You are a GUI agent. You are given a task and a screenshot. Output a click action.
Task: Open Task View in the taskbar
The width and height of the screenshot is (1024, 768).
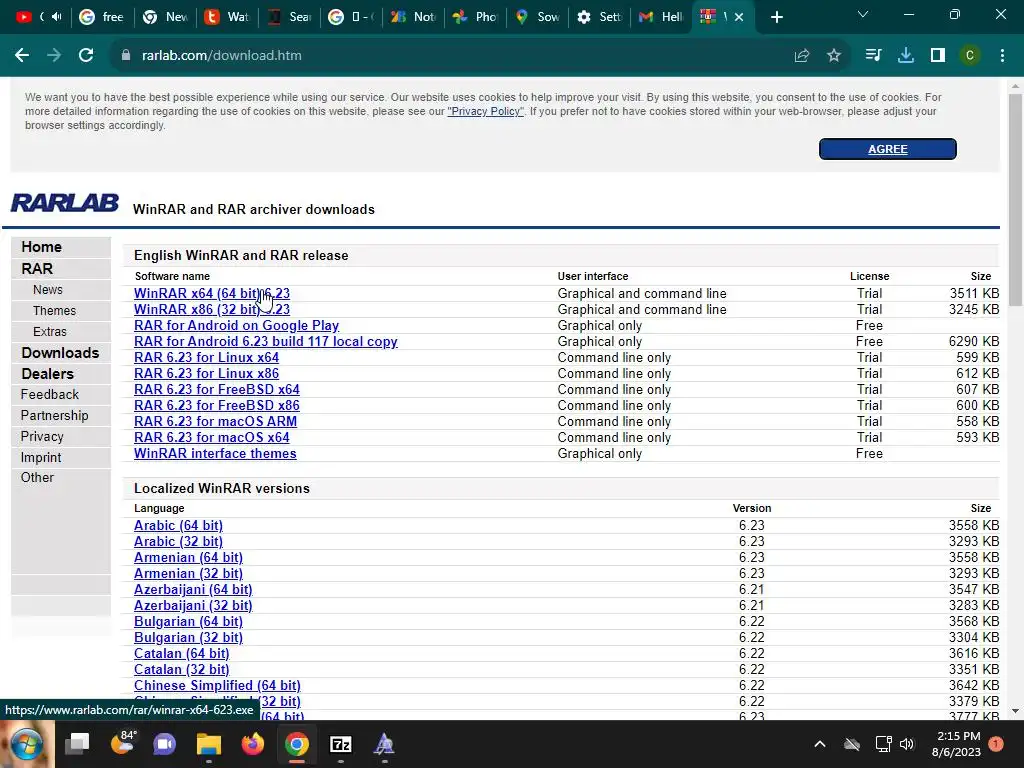[x=78, y=744]
